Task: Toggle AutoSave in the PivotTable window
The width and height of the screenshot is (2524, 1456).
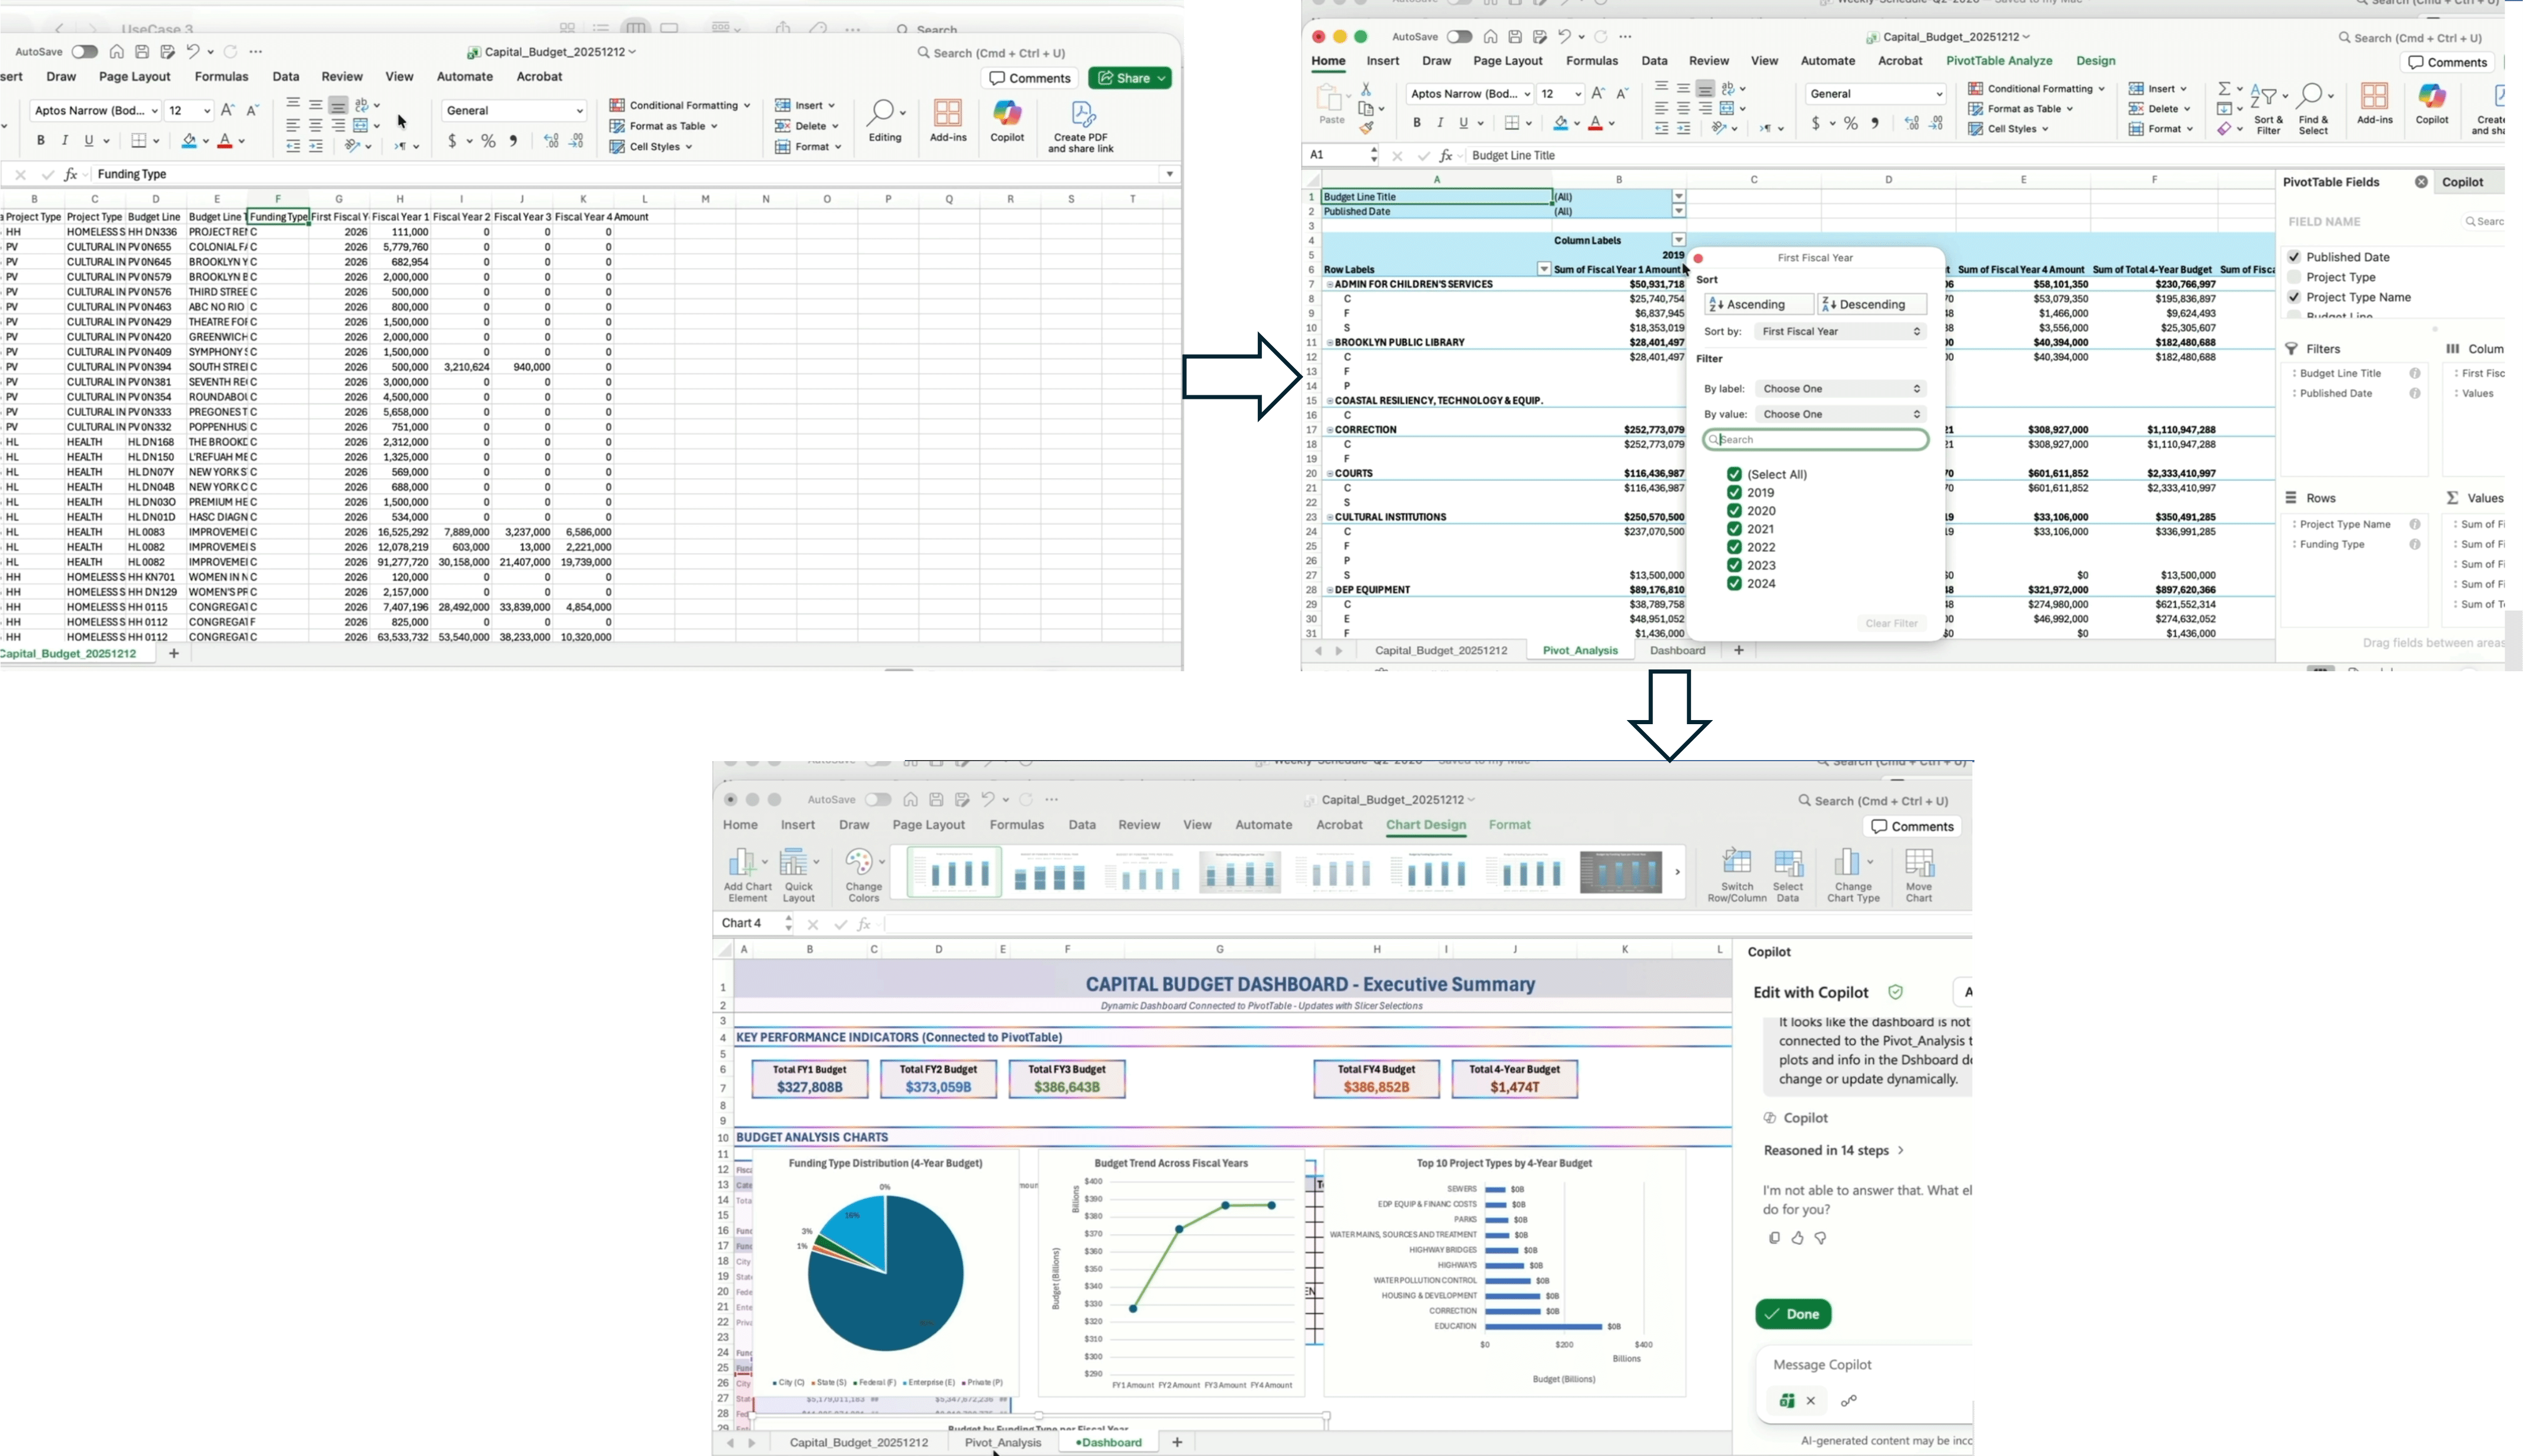Action: point(1459,37)
